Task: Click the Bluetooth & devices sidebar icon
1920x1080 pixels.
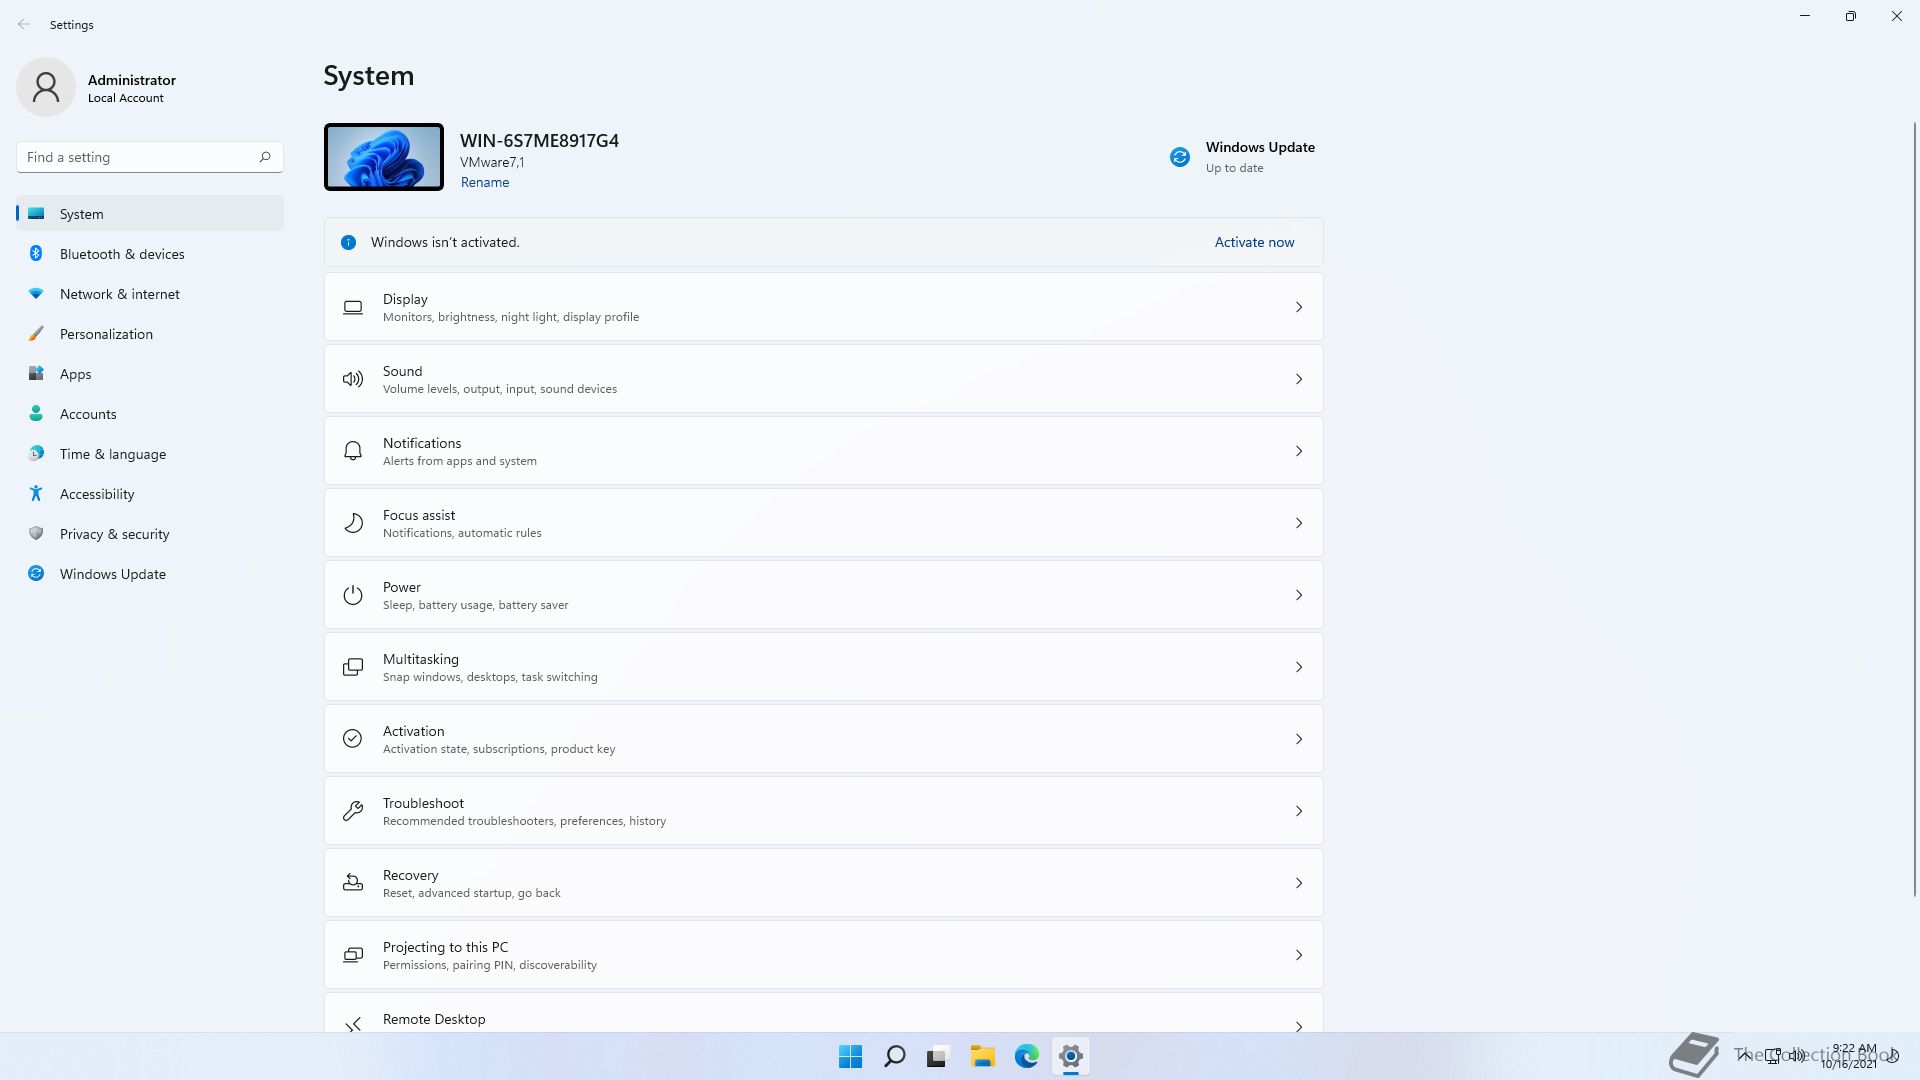Action: point(36,254)
